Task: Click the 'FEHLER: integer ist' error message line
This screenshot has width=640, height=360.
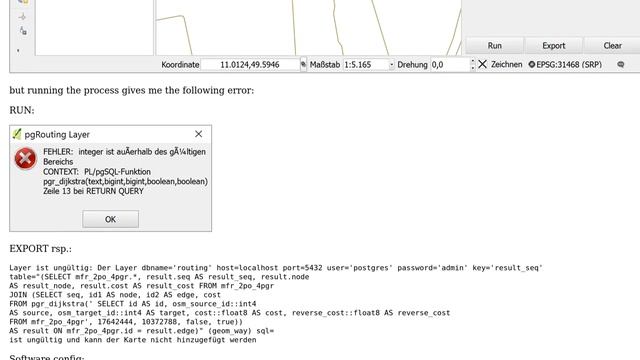Action: (124, 151)
